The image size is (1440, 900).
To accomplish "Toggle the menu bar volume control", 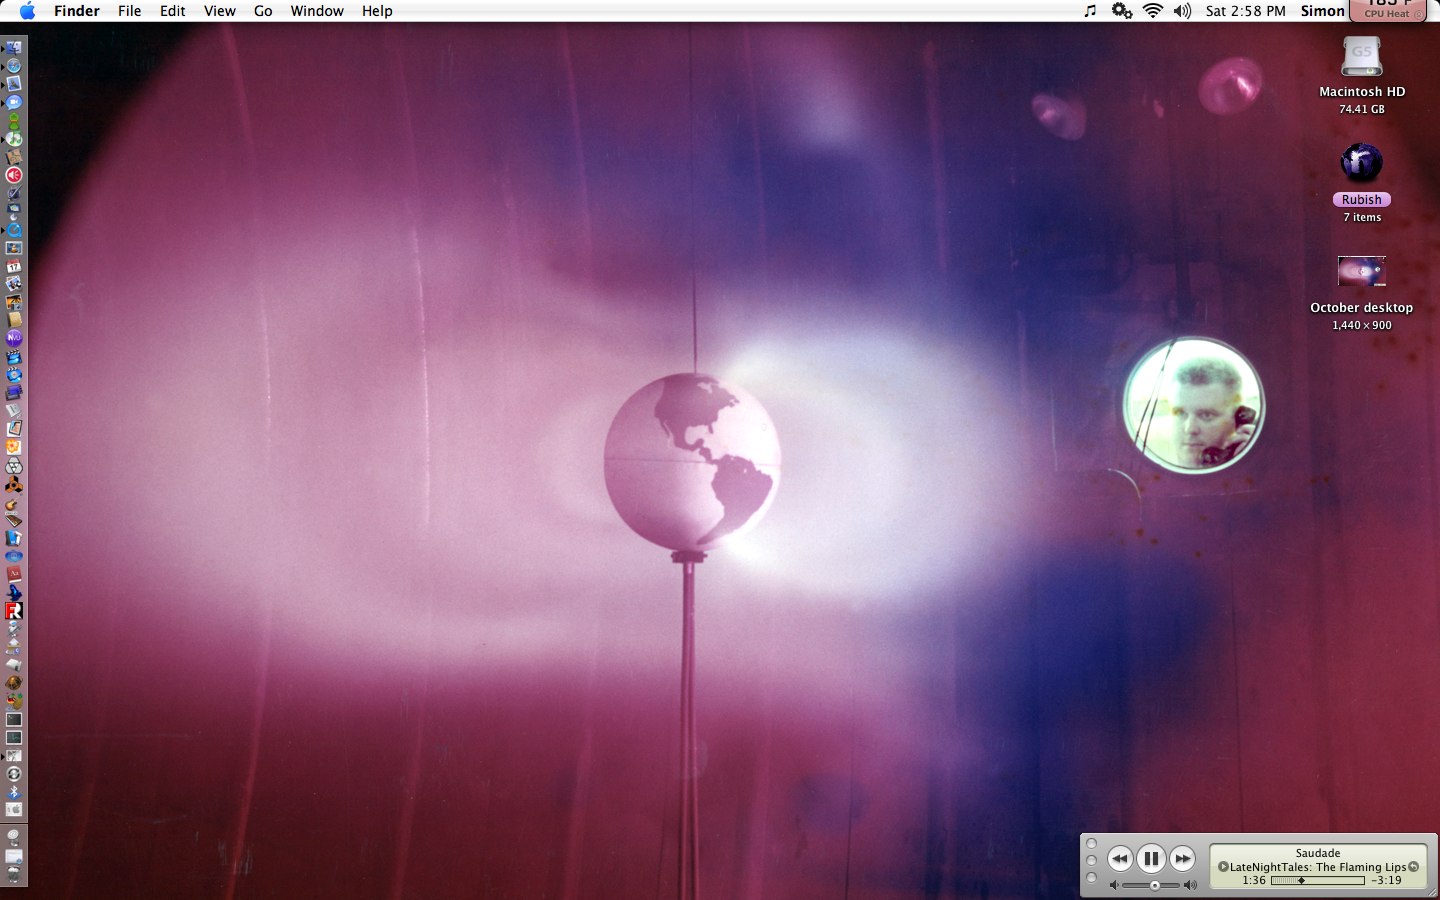I will 1182,11.
